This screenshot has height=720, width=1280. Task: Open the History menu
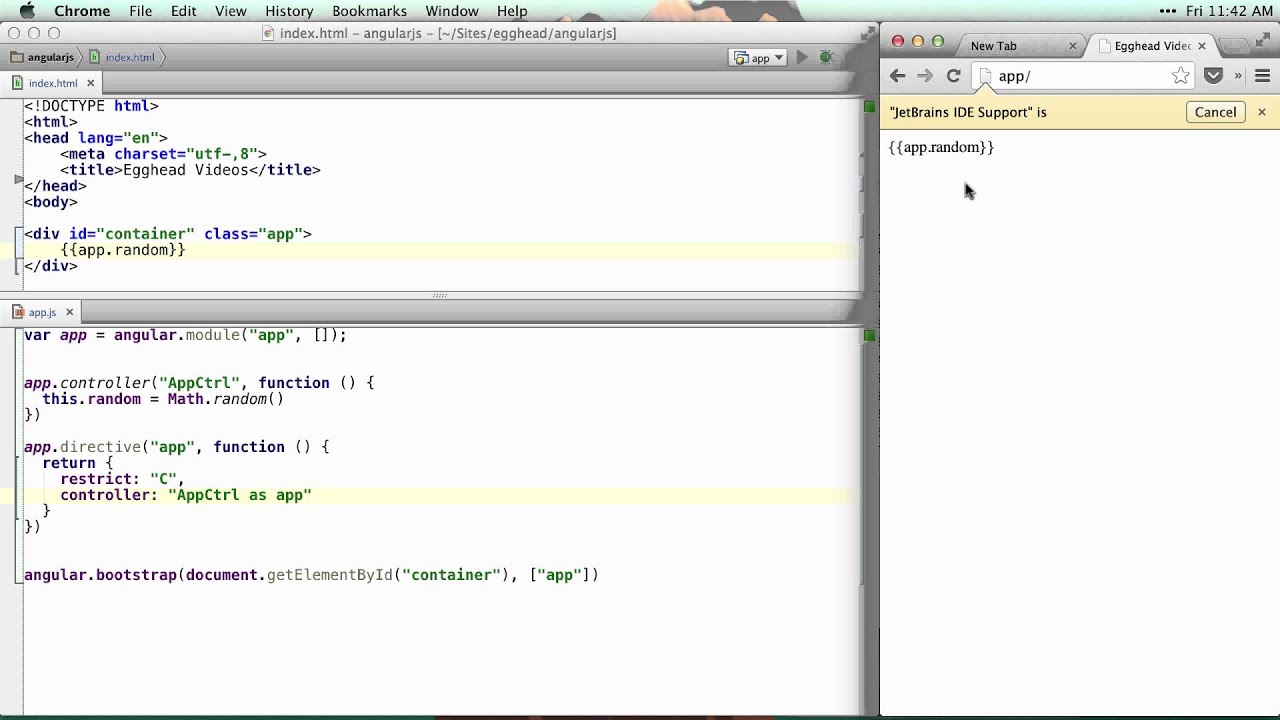[x=289, y=11]
